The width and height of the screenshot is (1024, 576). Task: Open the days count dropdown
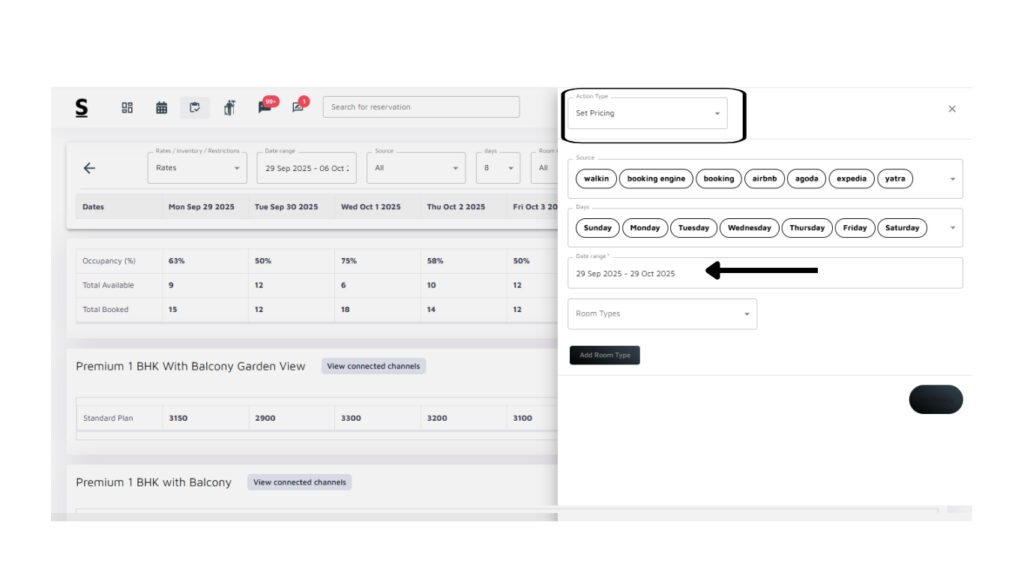[497, 168]
